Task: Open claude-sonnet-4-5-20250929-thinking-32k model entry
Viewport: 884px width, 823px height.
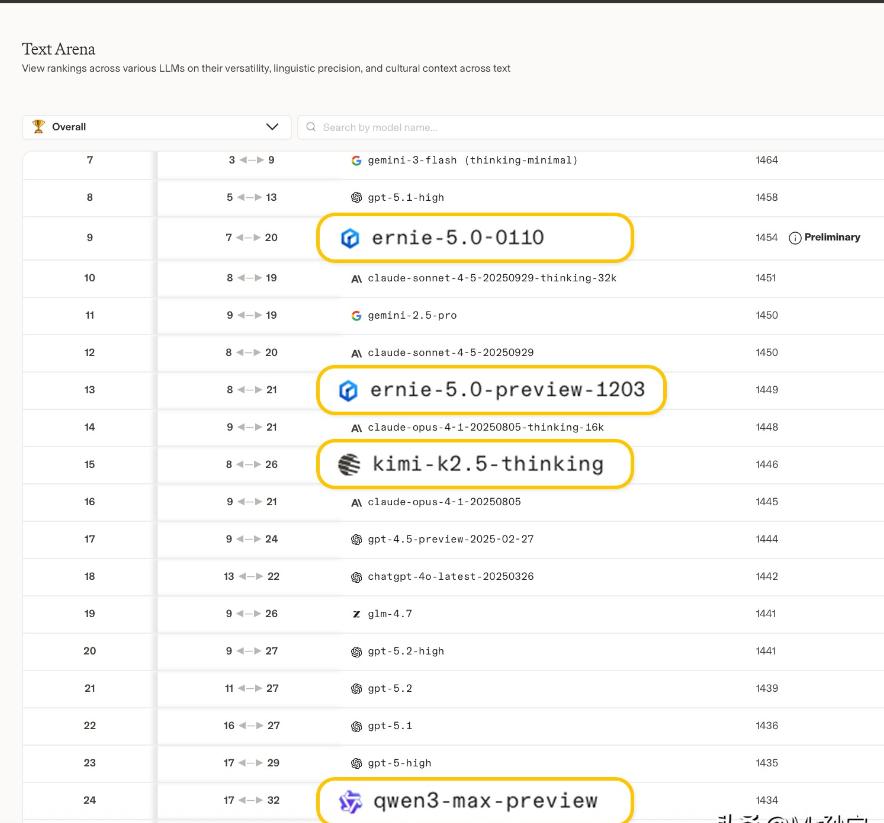Action: pos(492,278)
